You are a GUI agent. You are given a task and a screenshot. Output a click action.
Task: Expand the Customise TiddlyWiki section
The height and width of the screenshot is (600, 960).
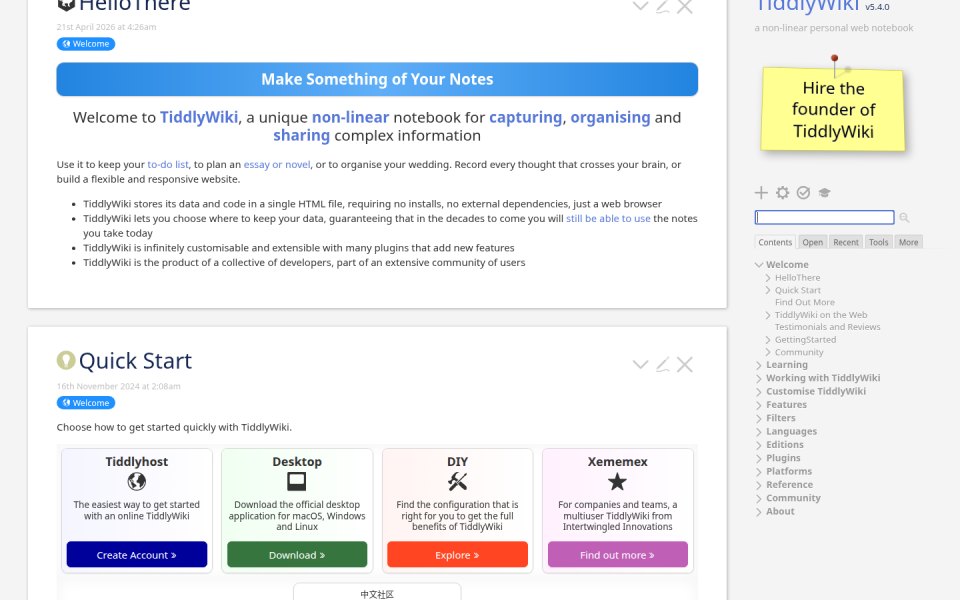[x=759, y=392]
